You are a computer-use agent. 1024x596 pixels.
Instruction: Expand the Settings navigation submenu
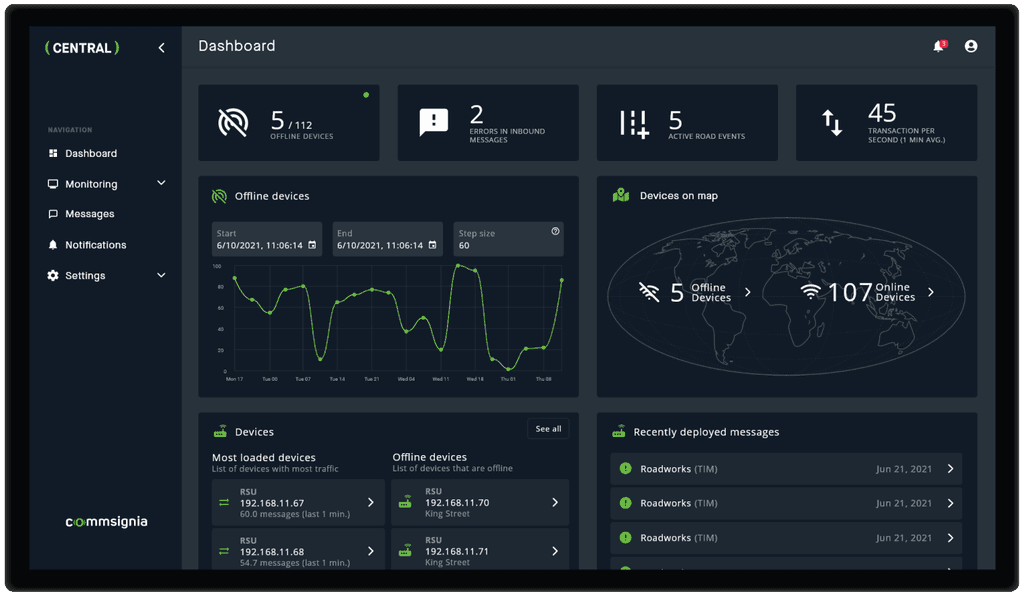161,276
